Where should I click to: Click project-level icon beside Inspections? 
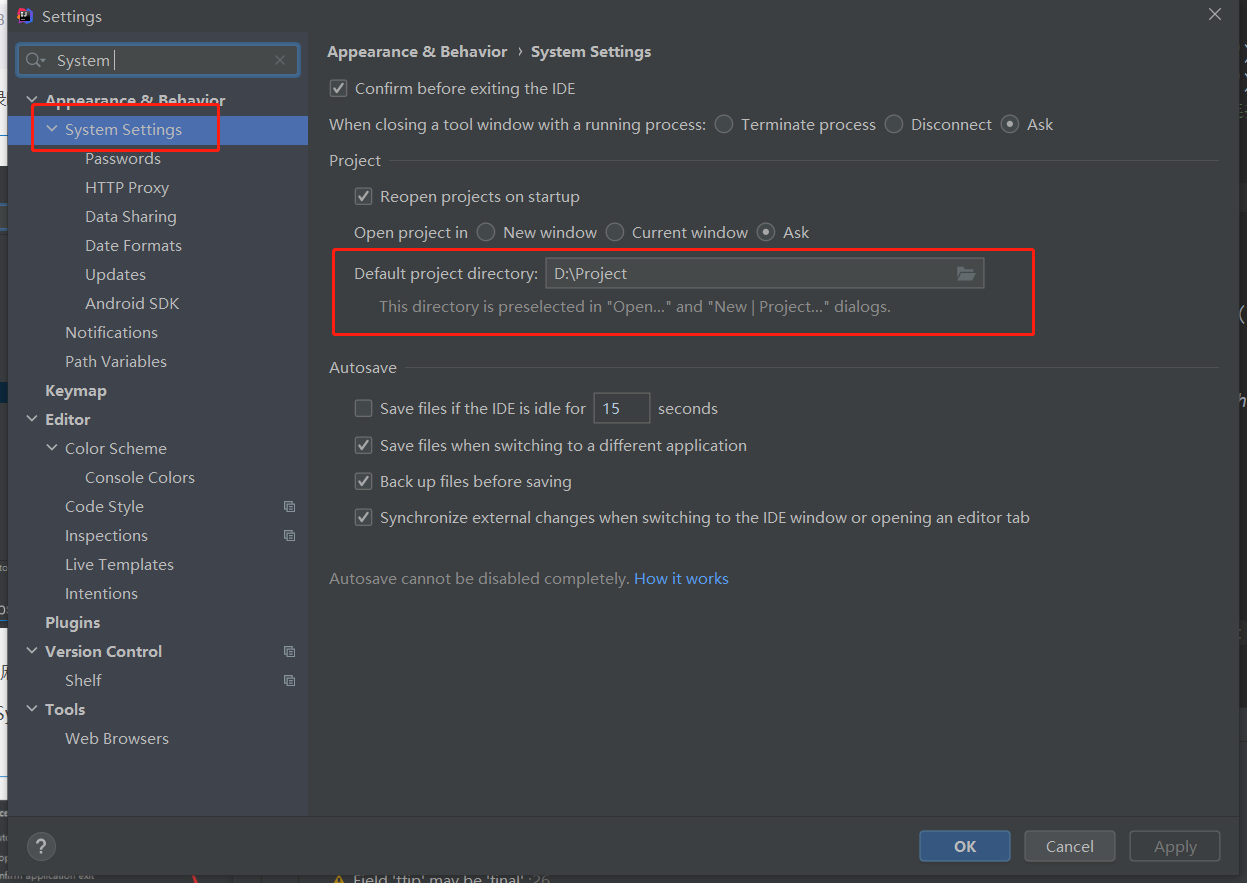click(289, 536)
